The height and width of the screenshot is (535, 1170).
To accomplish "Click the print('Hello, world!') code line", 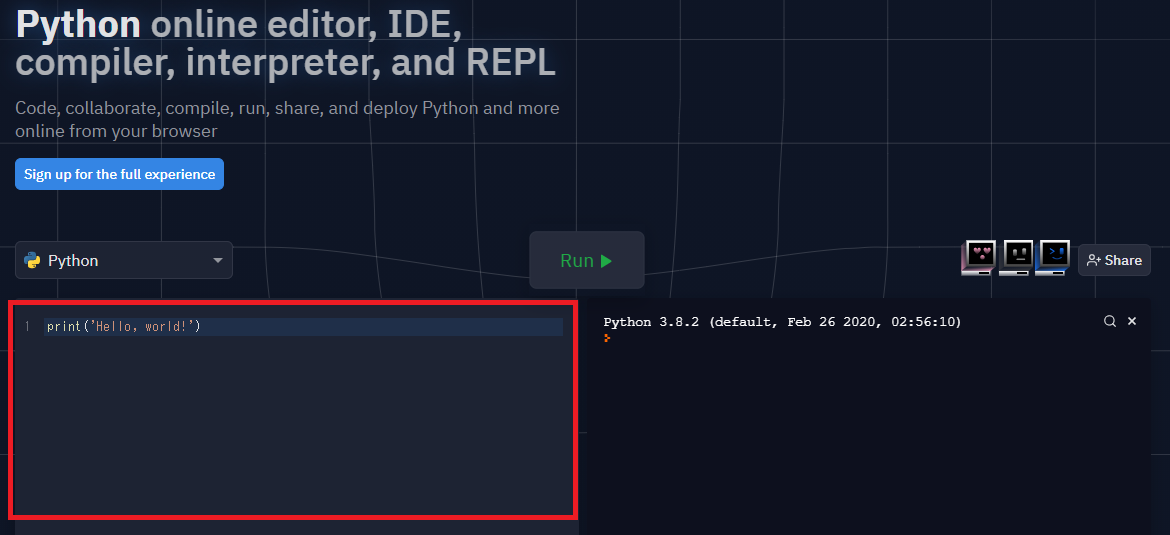I will click(304, 327).
